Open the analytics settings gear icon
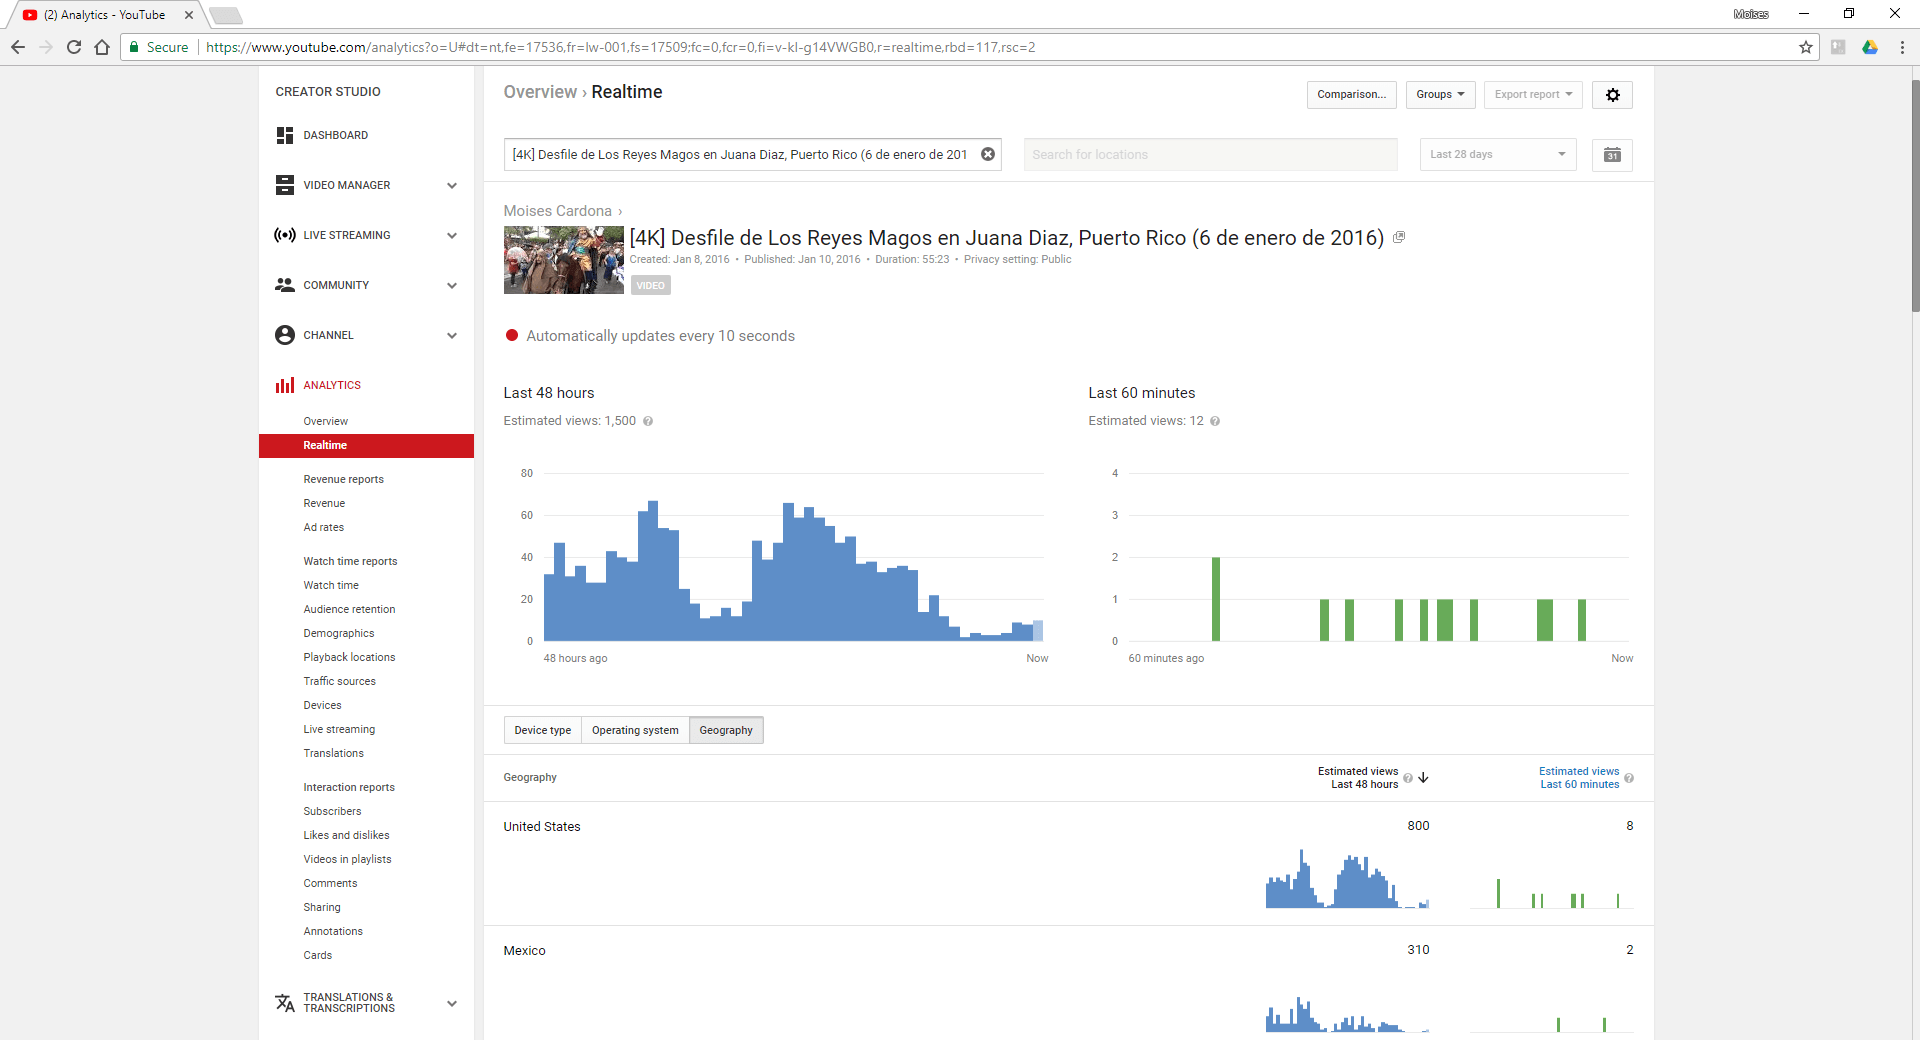Screen dimensions: 1920x1040 pos(1612,95)
